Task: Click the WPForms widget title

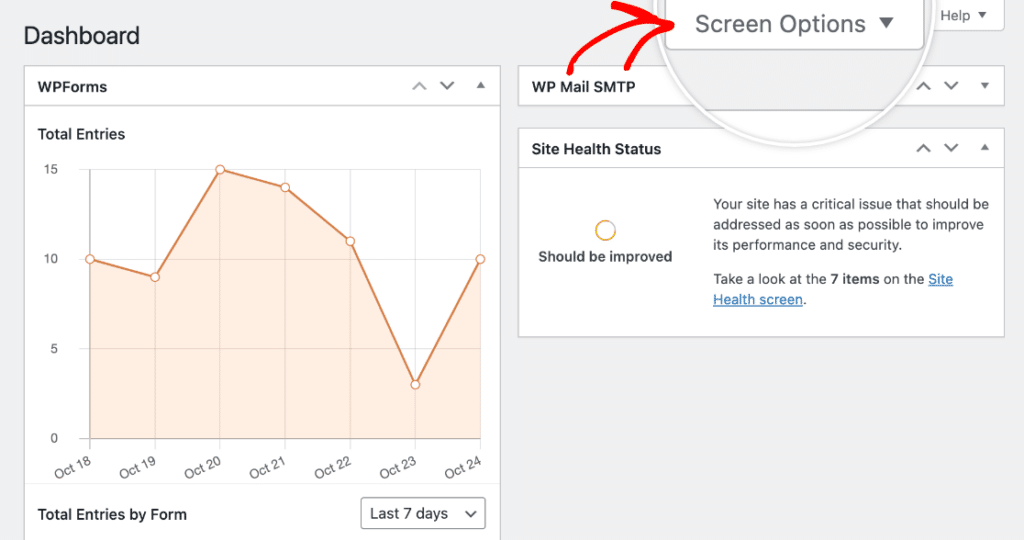Action: click(x=72, y=87)
